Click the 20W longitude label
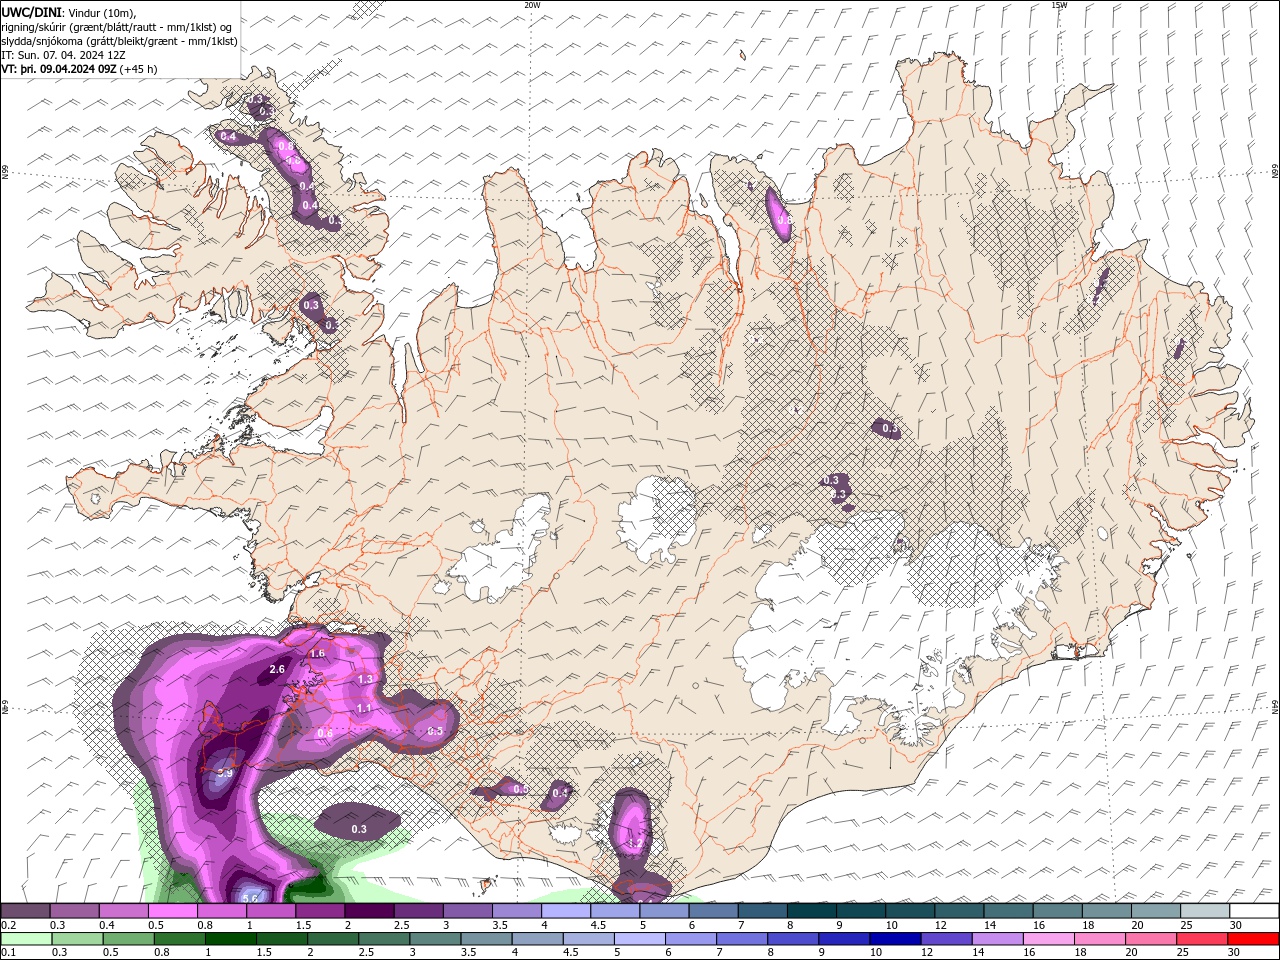This screenshot has height=960, width=1280. (x=532, y=5)
